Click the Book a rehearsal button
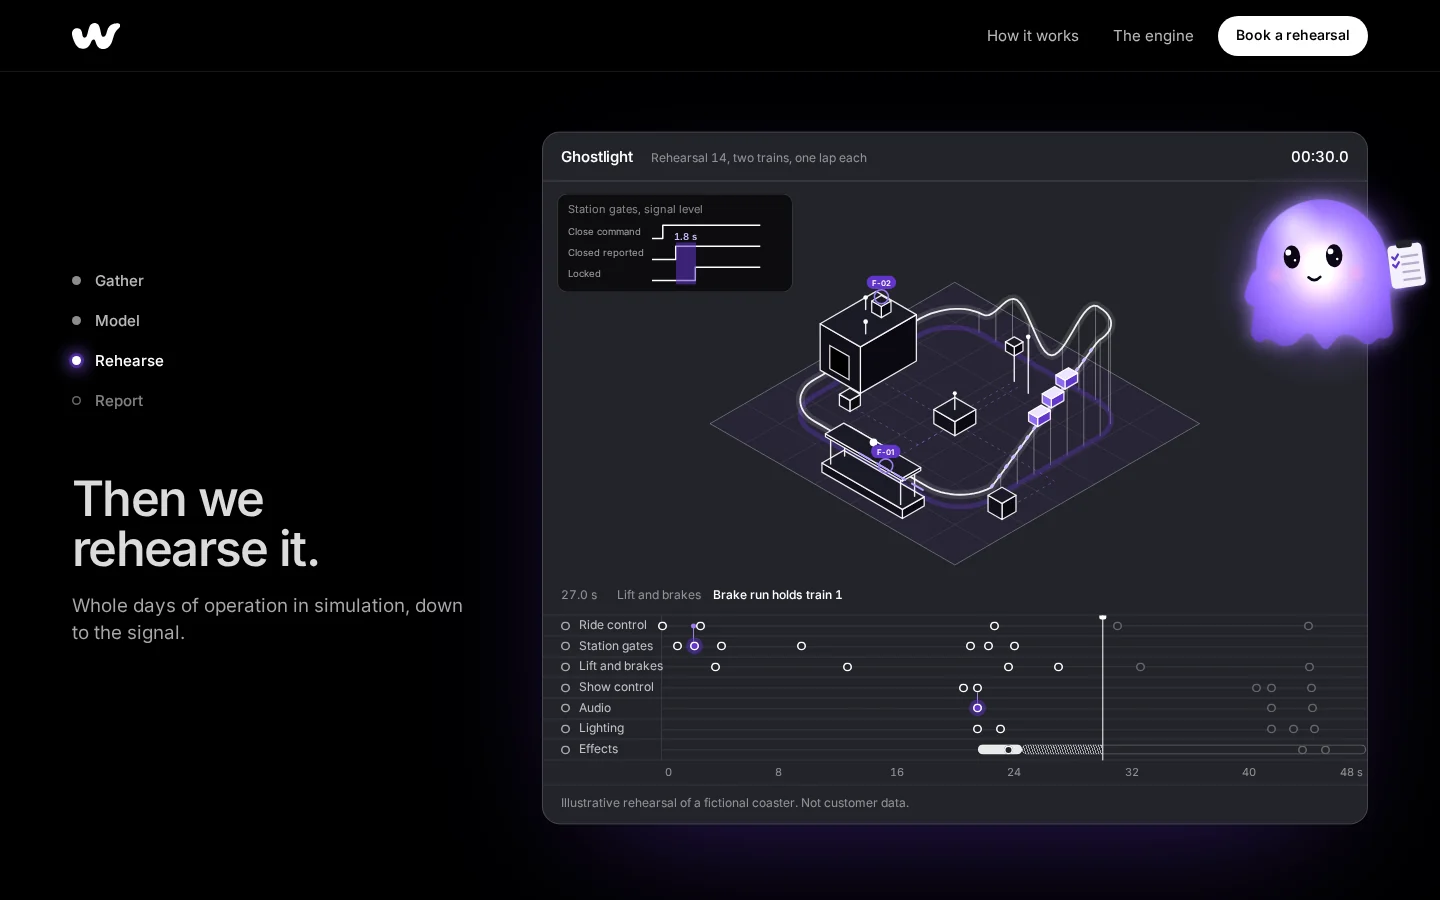Image resolution: width=1440 pixels, height=900 pixels. pyautogui.click(x=1293, y=36)
